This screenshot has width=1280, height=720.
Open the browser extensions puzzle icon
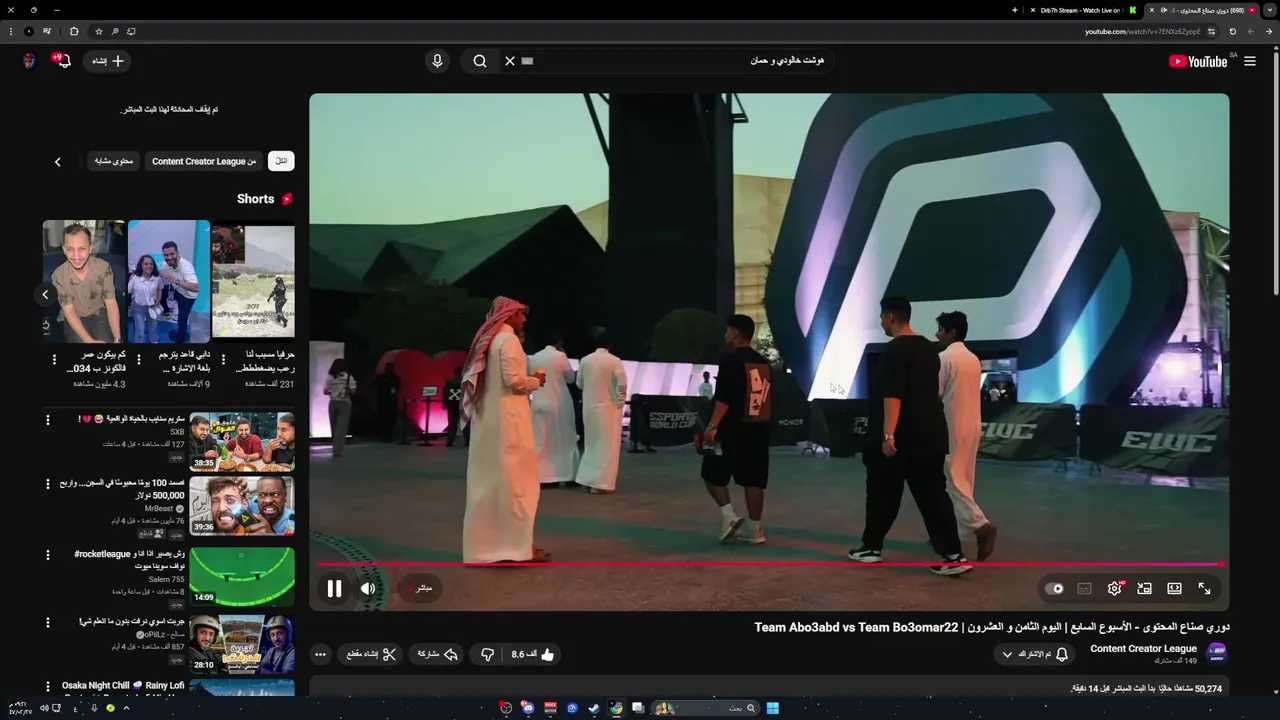[x=74, y=31]
